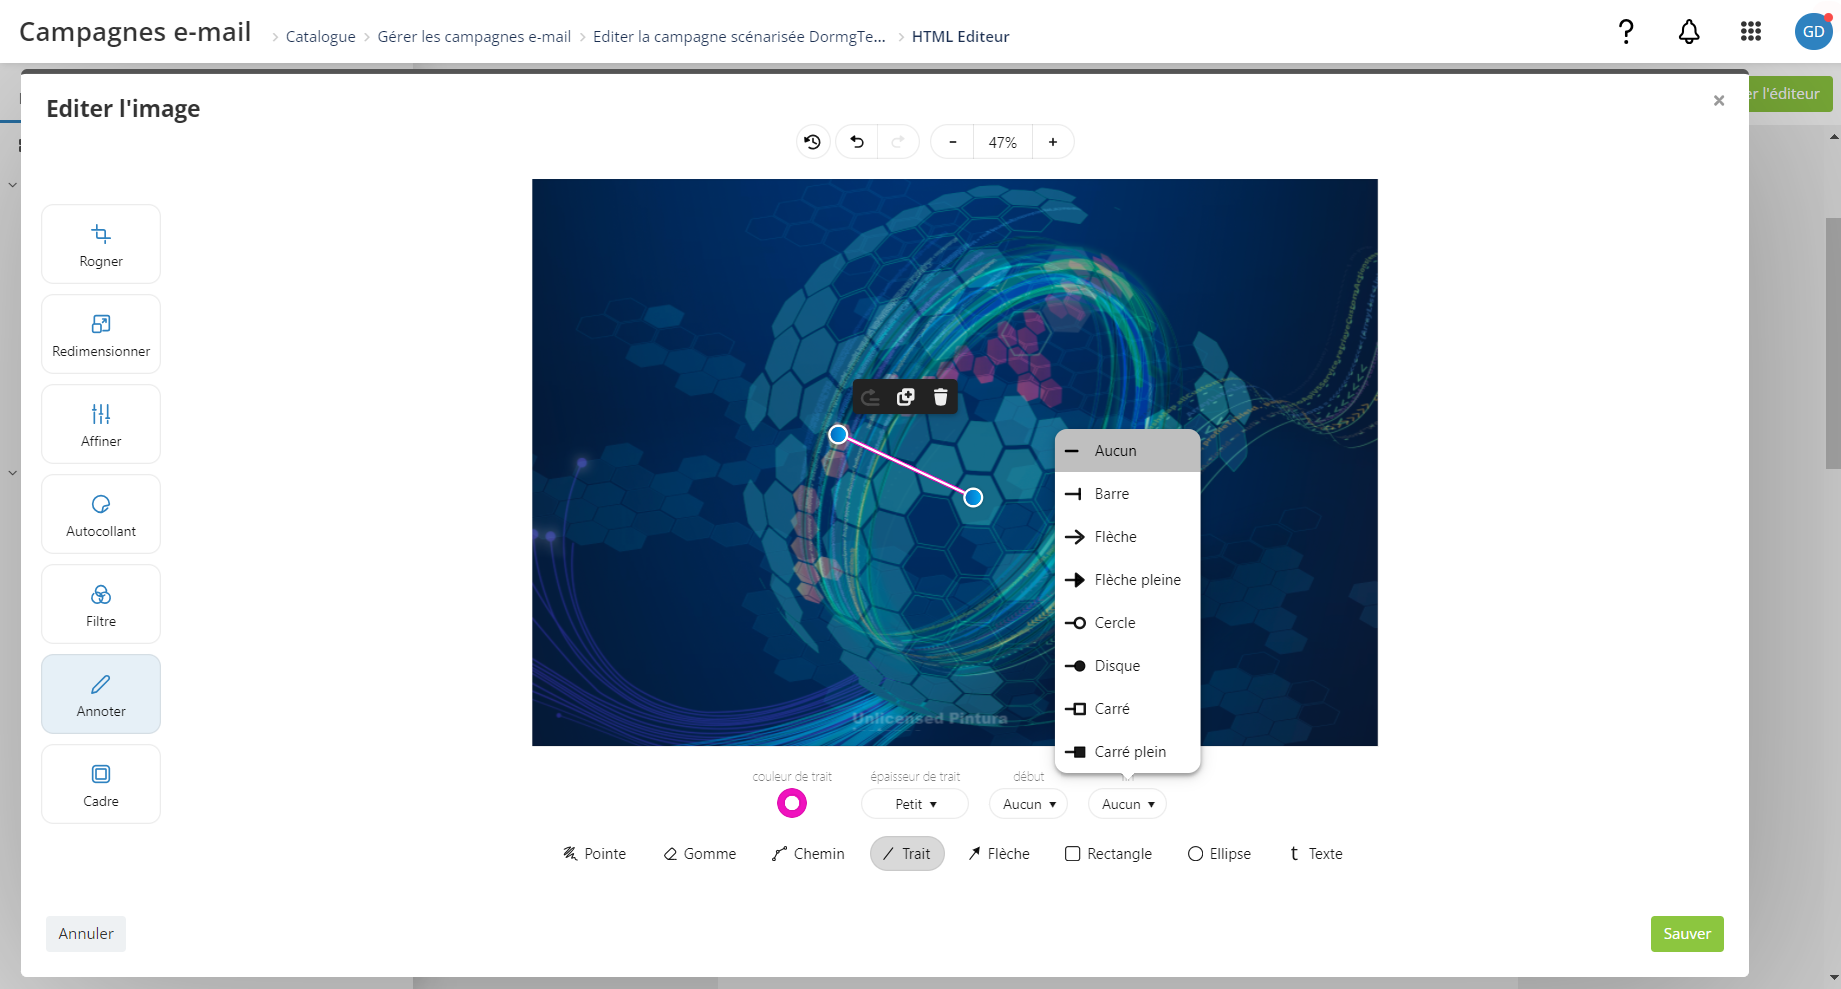Open the Affiner adjustments tool
Viewport: 1841px width, 989px height.
tap(101, 424)
